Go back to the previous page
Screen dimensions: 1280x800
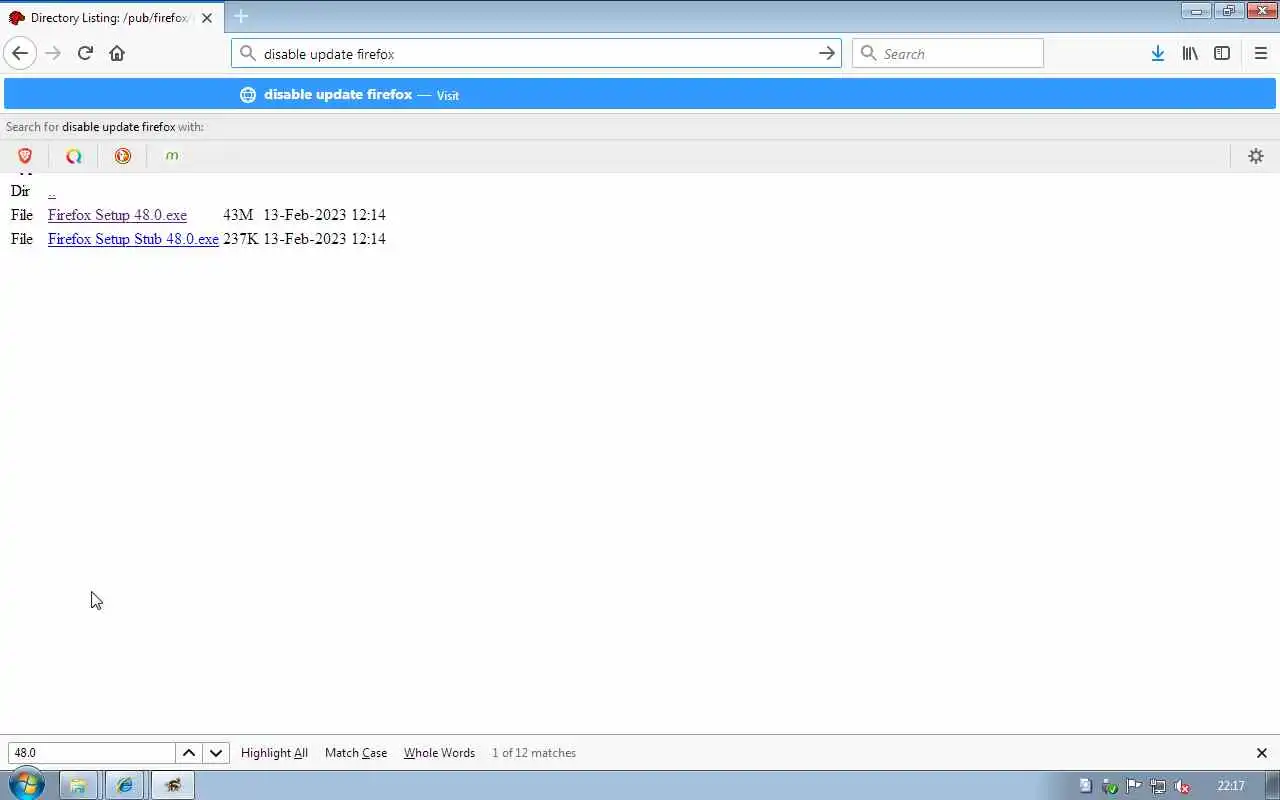pyautogui.click(x=20, y=53)
